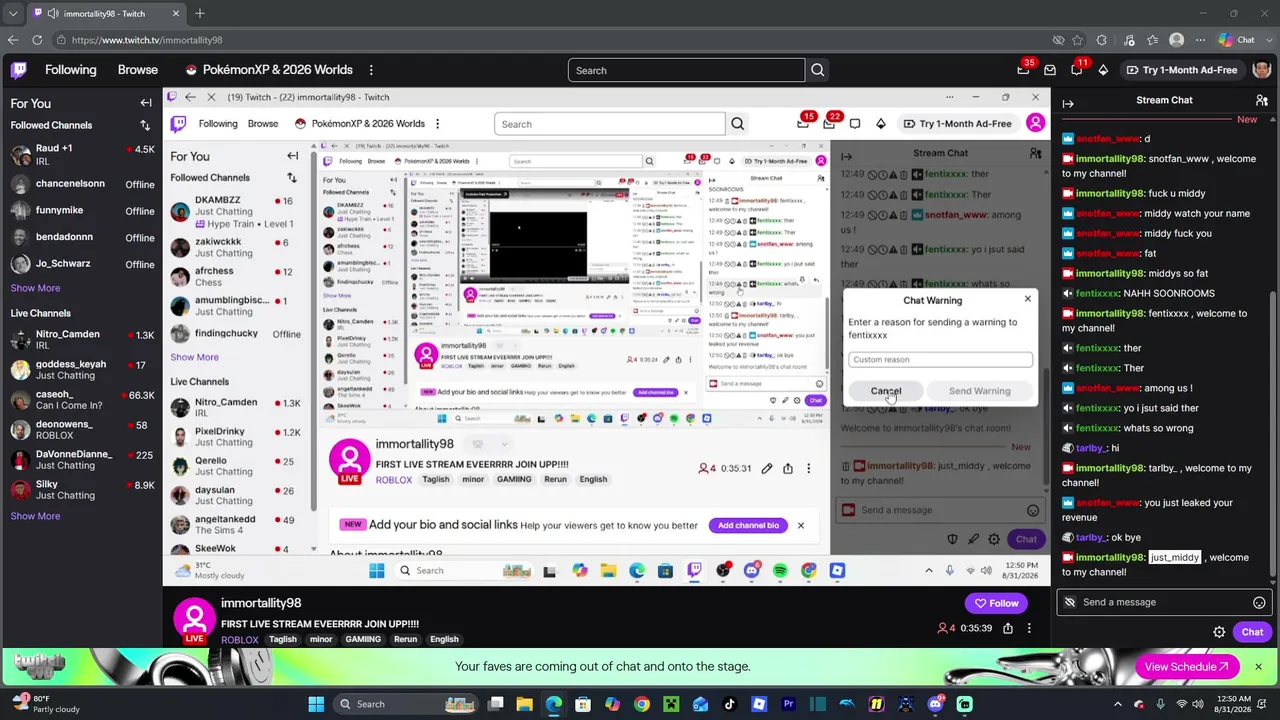Viewport: 1280px width, 720px height.
Task: Collapse the For You sidebar
Action: 146,103
